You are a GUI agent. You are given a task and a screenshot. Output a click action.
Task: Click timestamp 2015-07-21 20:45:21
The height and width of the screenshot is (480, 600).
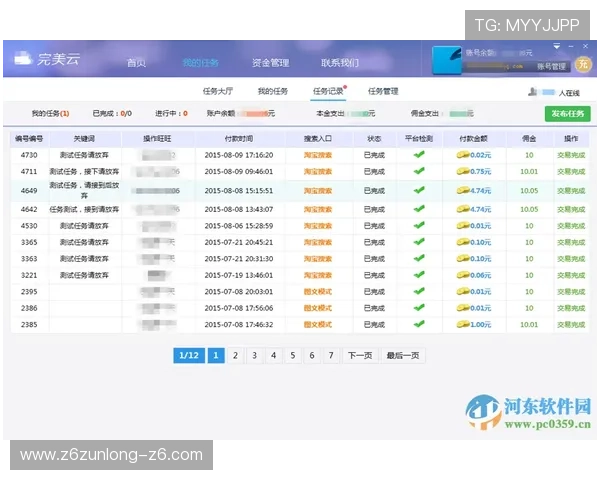pos(239,242)
